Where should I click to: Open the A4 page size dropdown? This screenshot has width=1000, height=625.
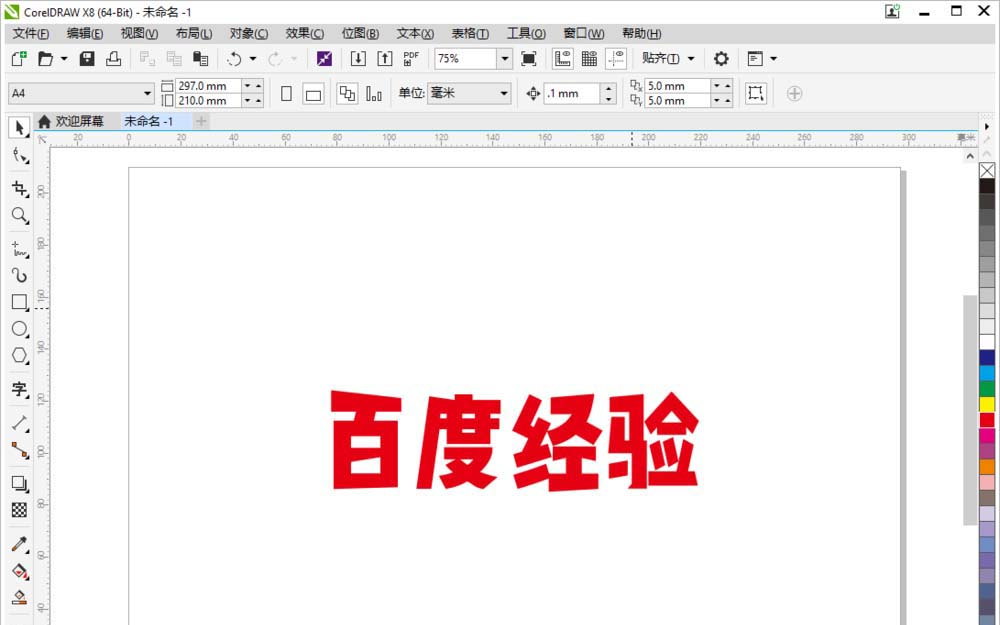[x=147, y=93]
